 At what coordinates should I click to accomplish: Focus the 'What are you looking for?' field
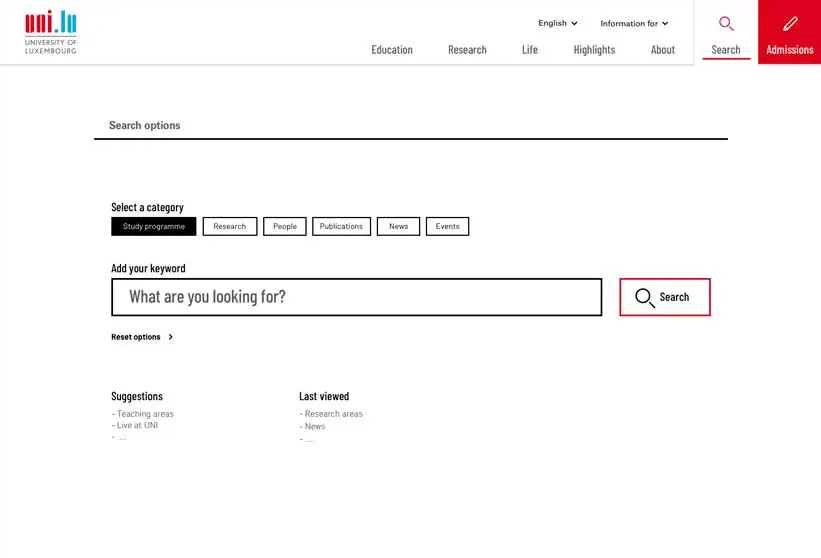[x=357, y=297]
